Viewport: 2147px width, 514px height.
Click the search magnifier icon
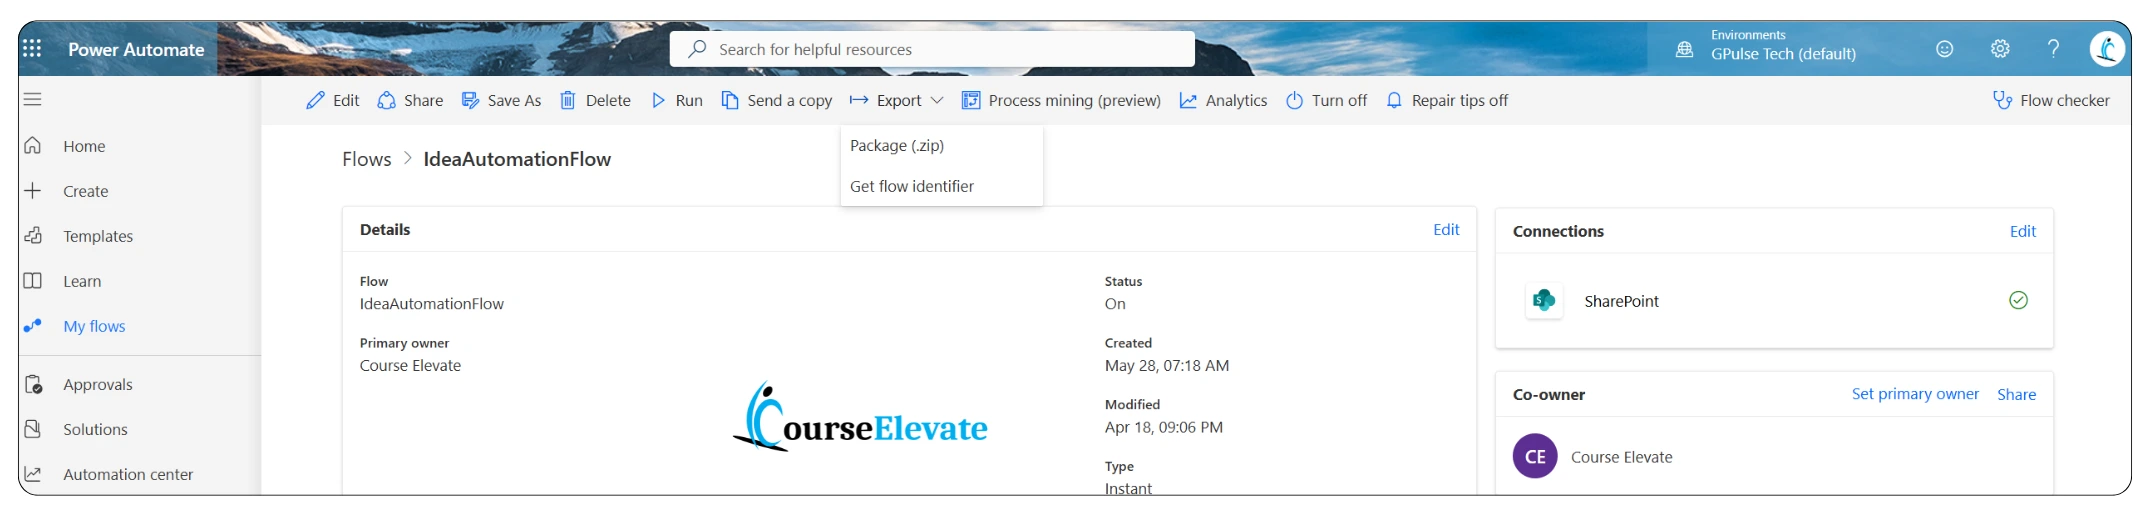(698, 48)
